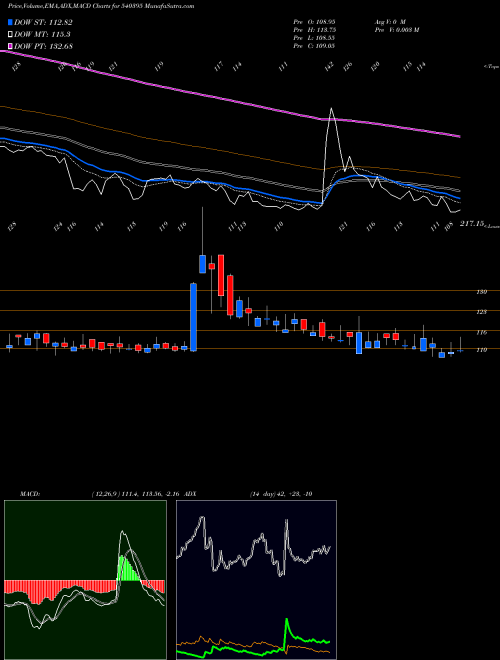Click the tallest red candle after the spike
This screenshot has width=500, height=660.
[x=221, y=275]
